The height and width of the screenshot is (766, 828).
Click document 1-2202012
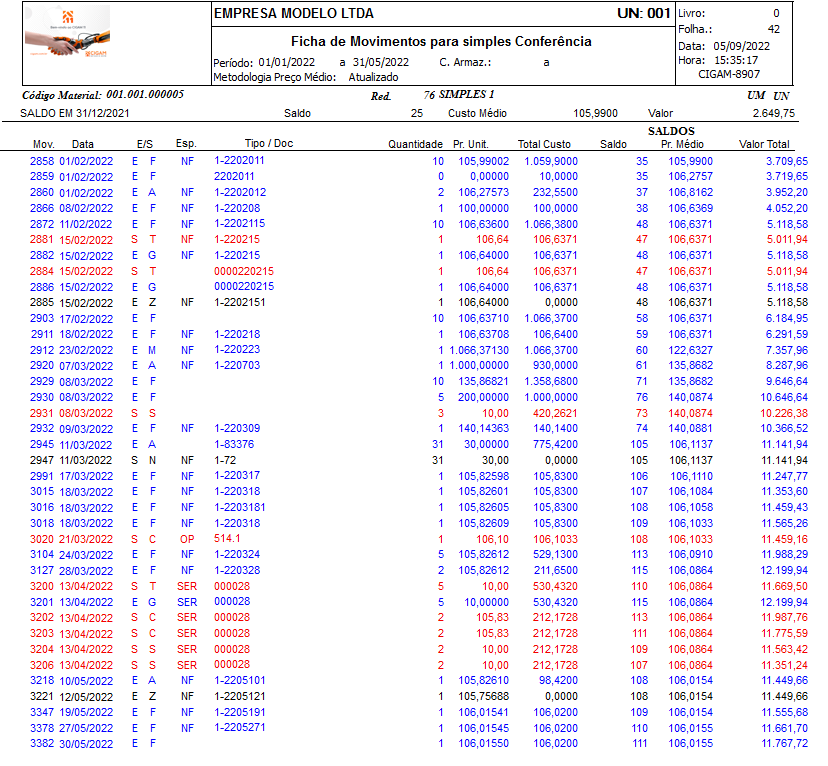click(x=240, y=193)
